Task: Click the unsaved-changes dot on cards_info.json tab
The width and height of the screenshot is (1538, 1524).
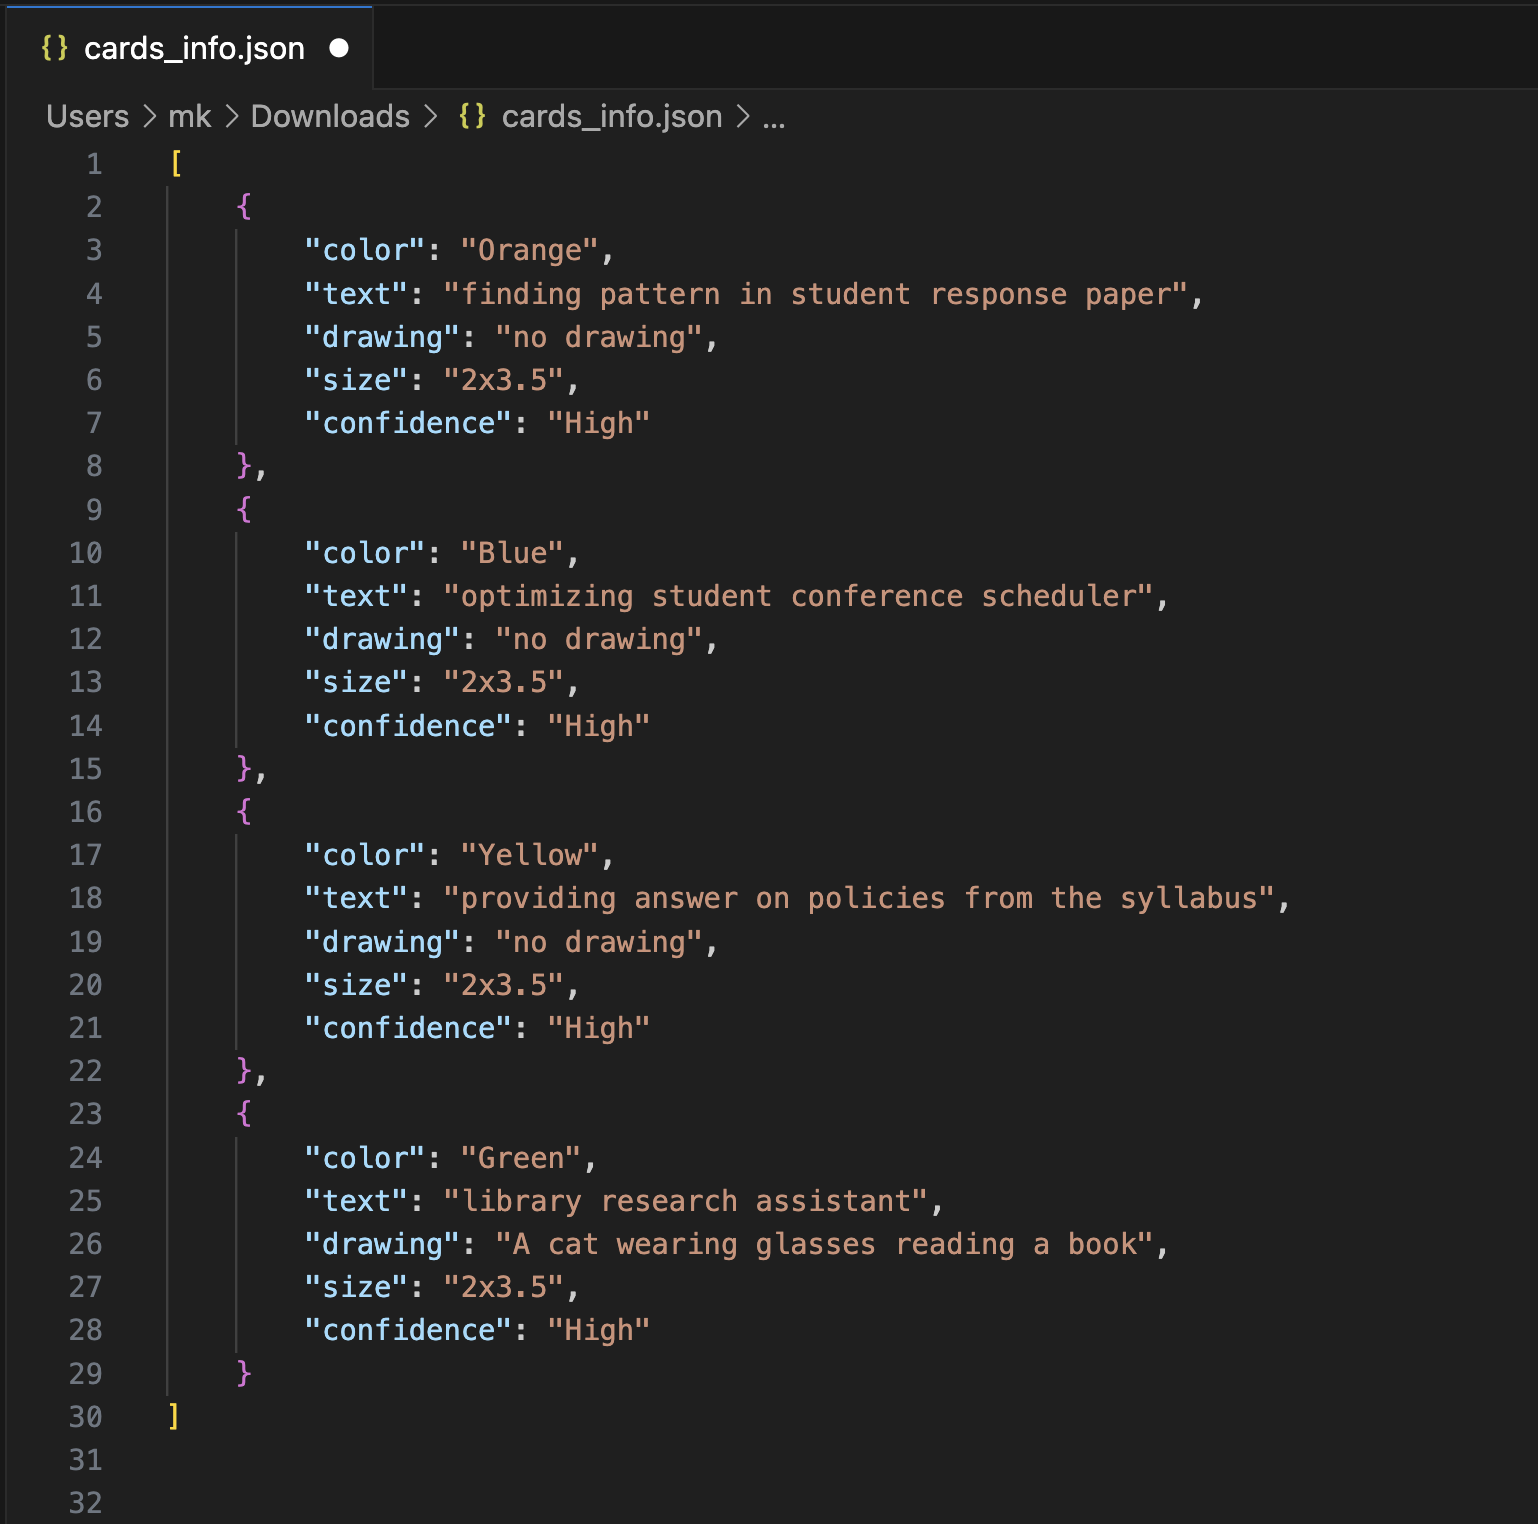Action: [339, 48]
